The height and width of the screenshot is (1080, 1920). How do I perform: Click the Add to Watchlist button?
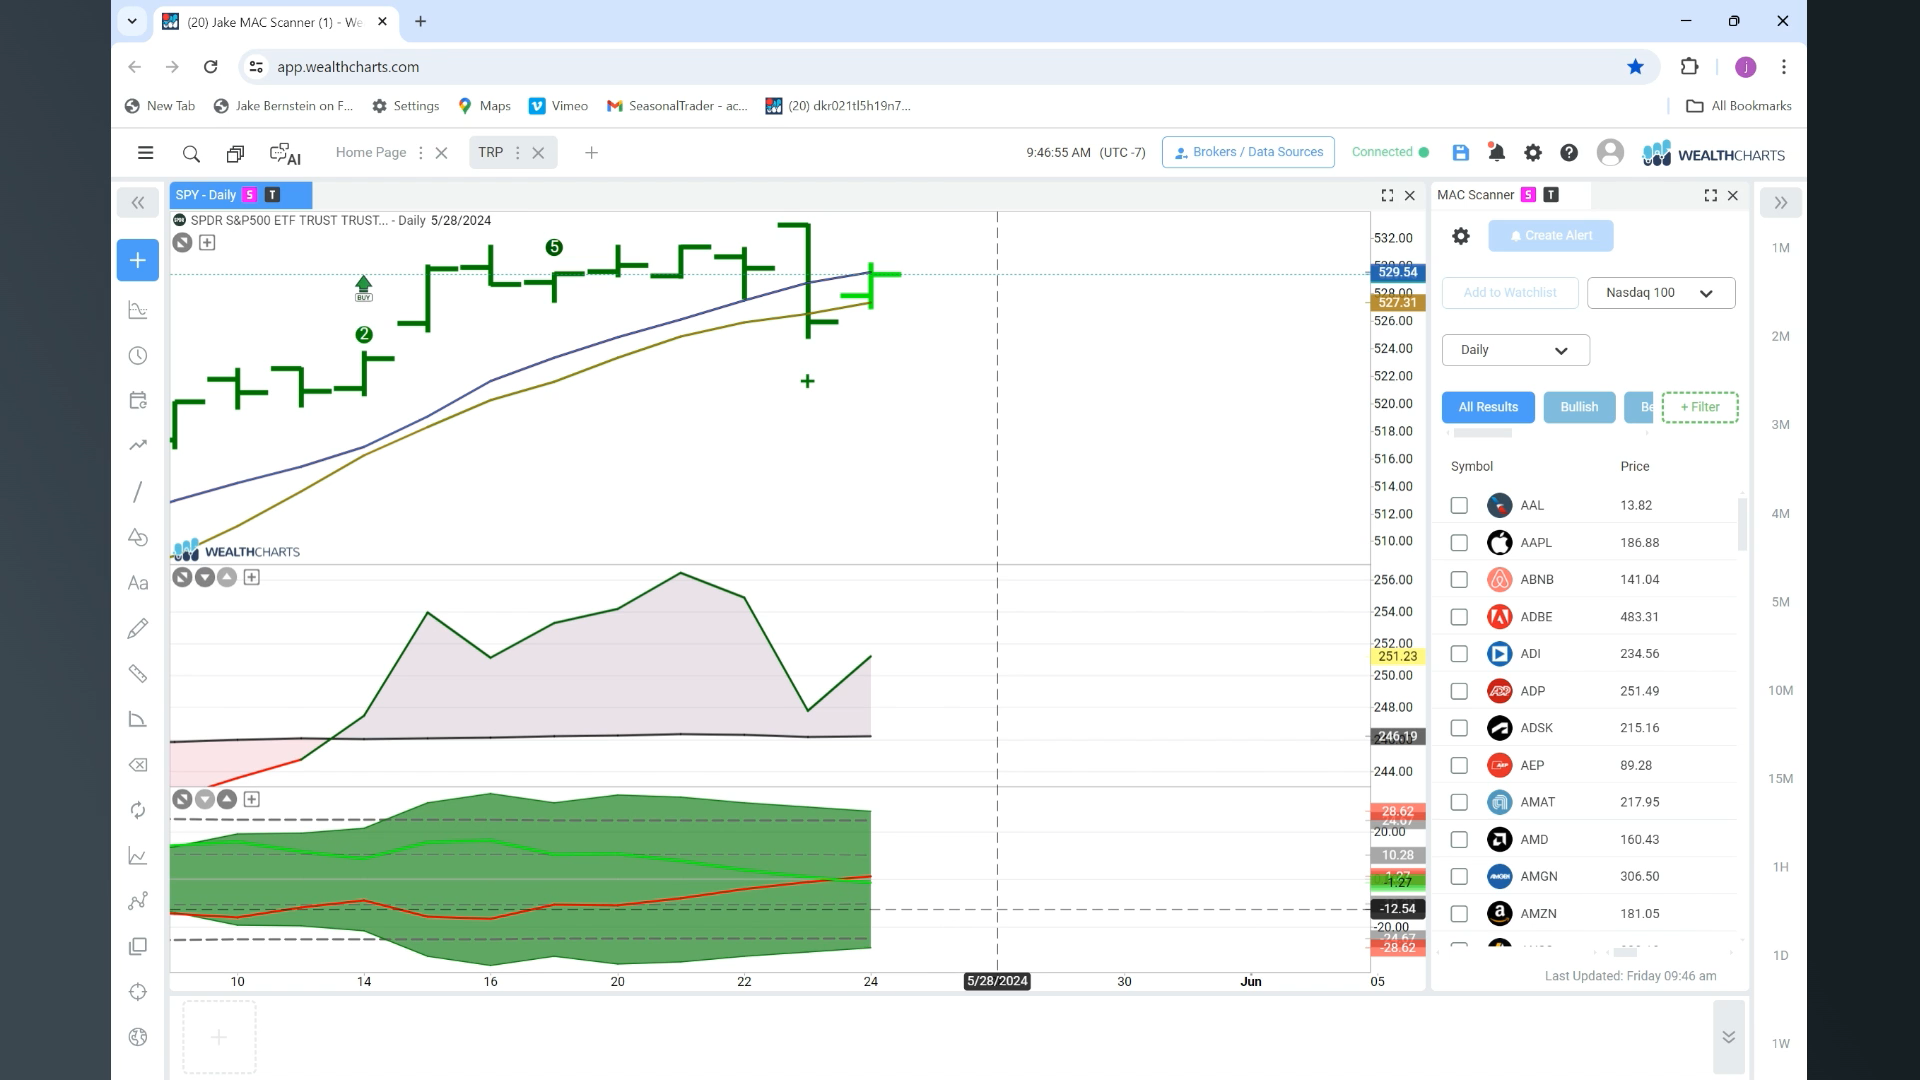(1510, 293)
